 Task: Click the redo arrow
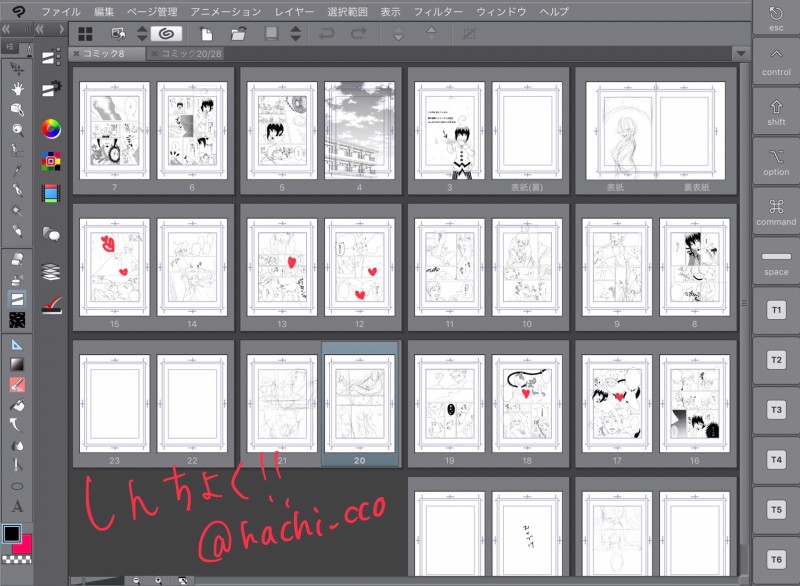[x=359, y=34]
